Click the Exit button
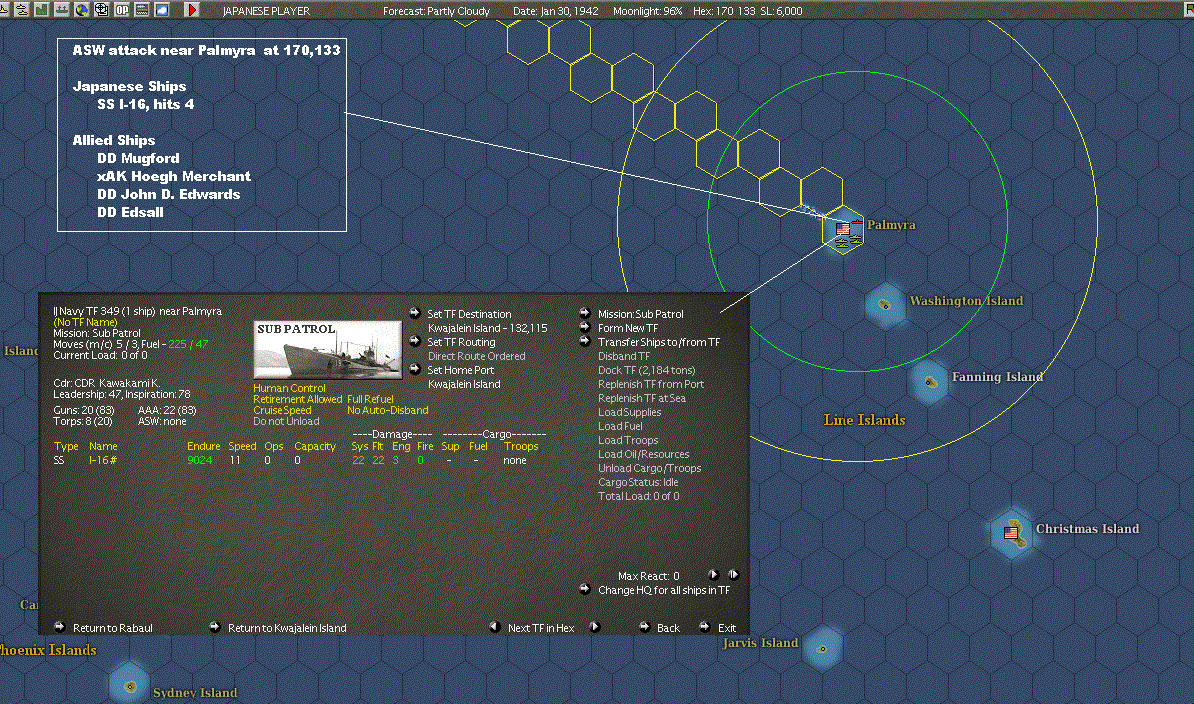 click(x=727, y=628)
